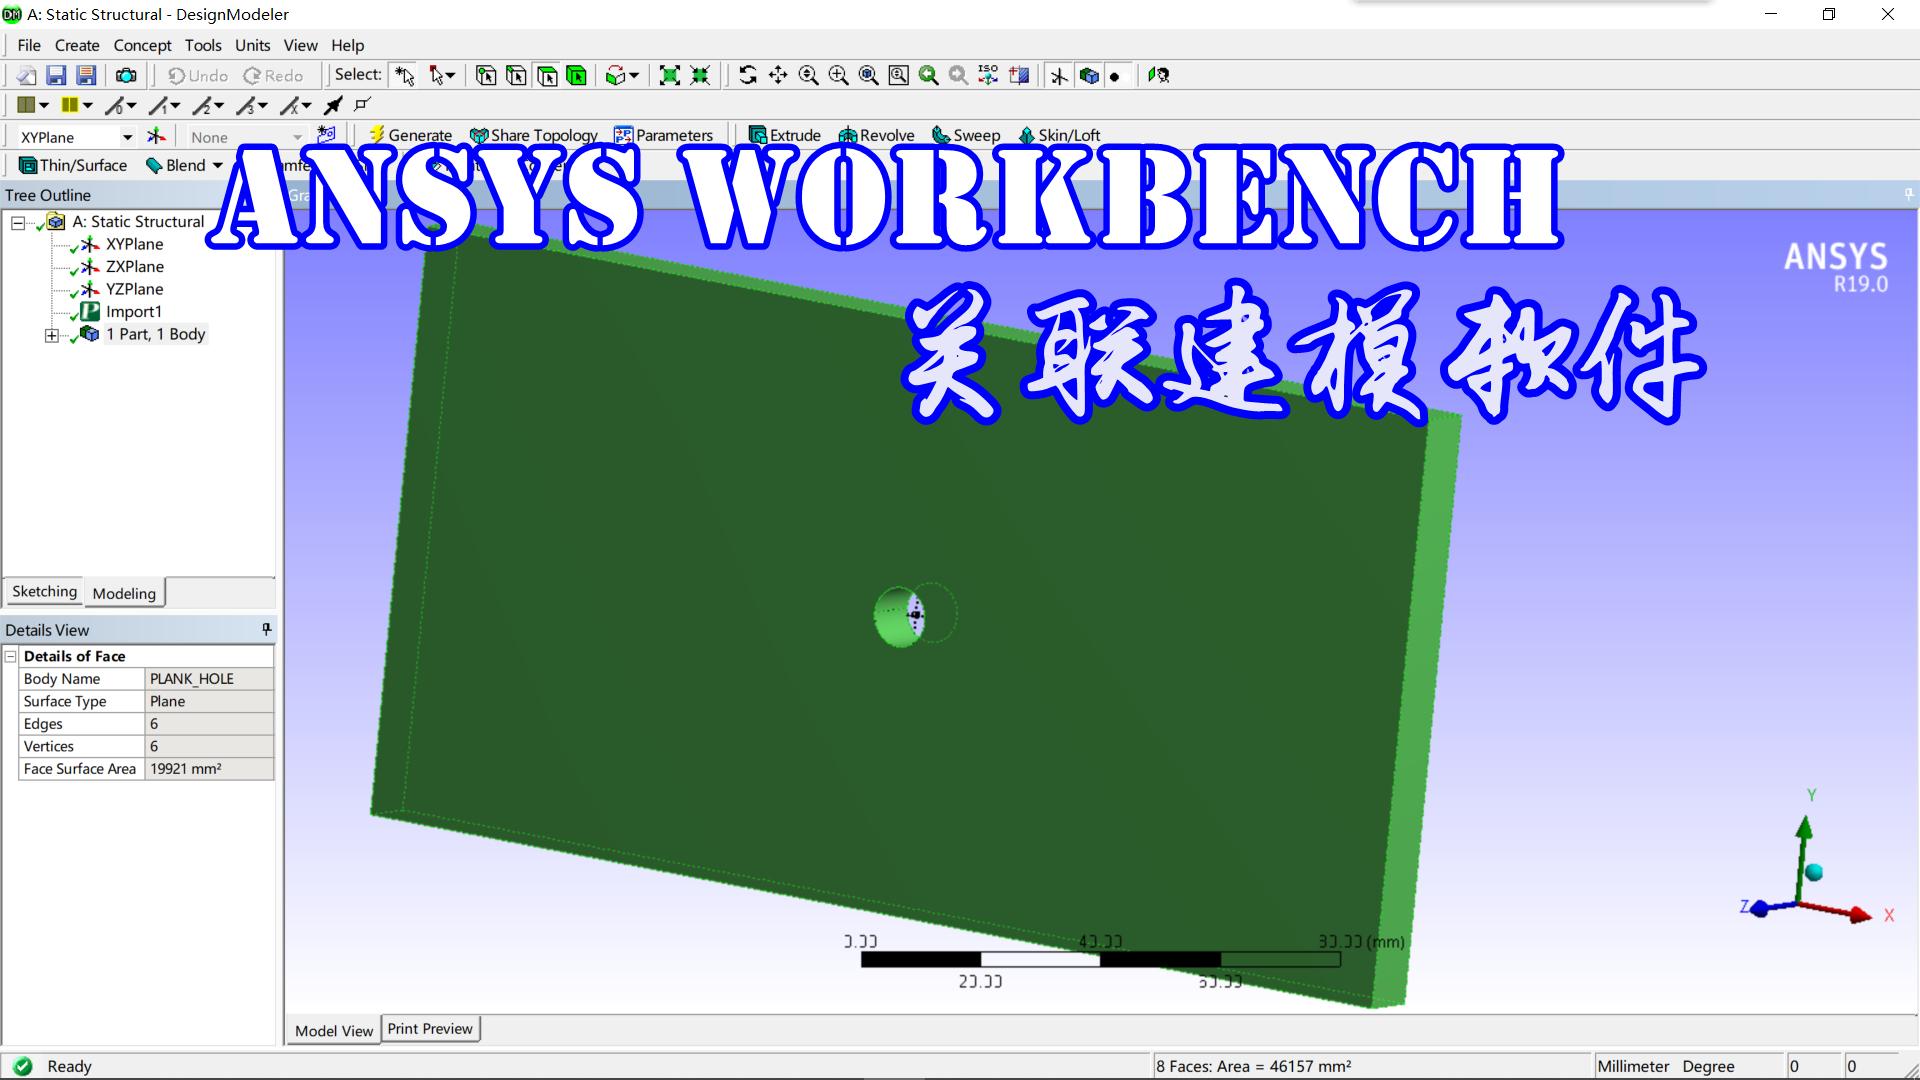Start the Extrude tool
1920x1080 pixels.
coord(785,134)
